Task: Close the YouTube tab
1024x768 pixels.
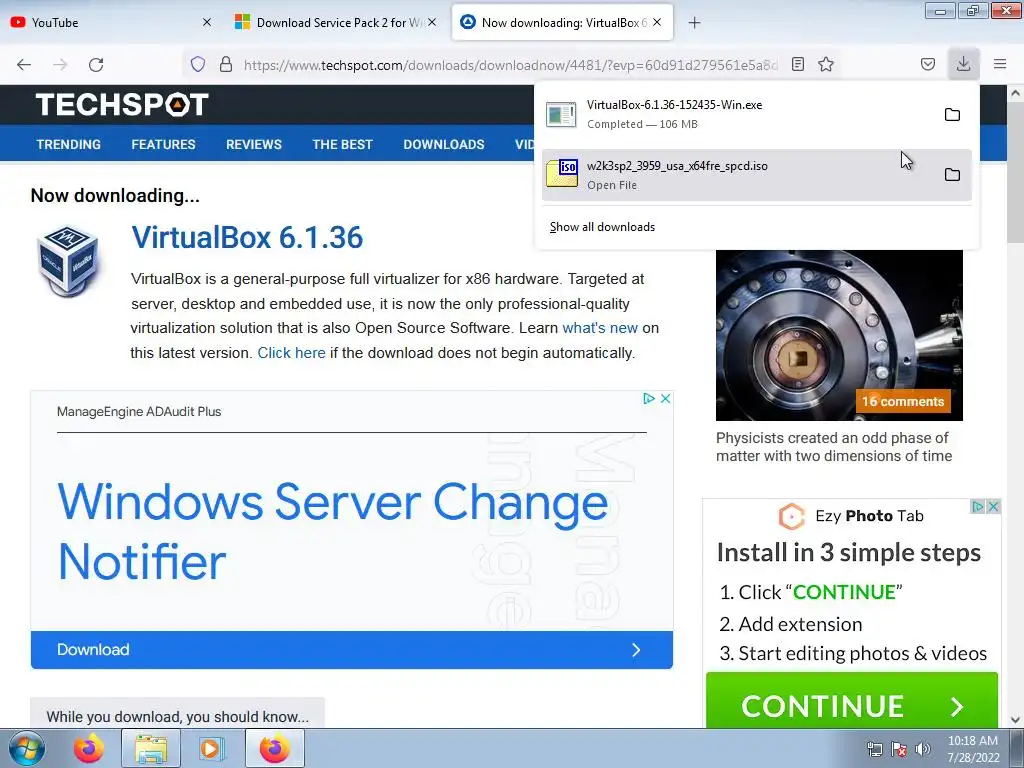Action: pyautogui.click(x=207, y=22)
